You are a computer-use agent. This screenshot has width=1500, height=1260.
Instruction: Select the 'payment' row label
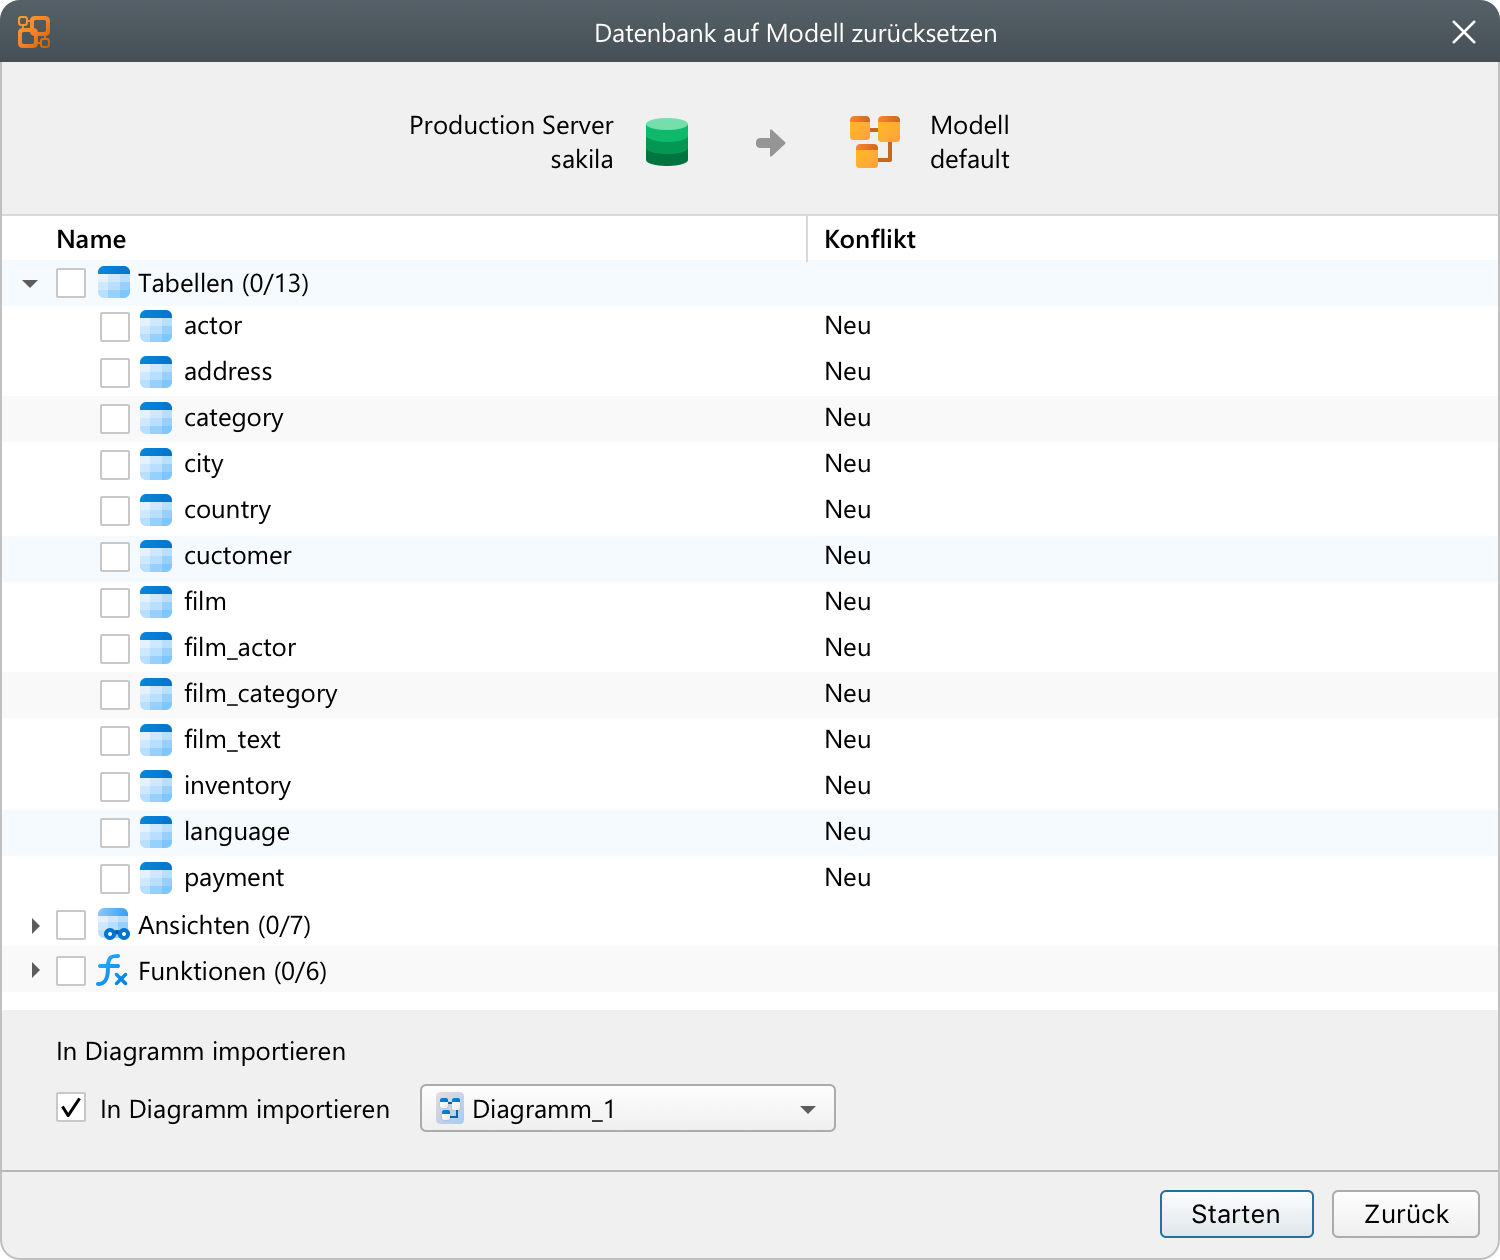[x=234, y=878]
